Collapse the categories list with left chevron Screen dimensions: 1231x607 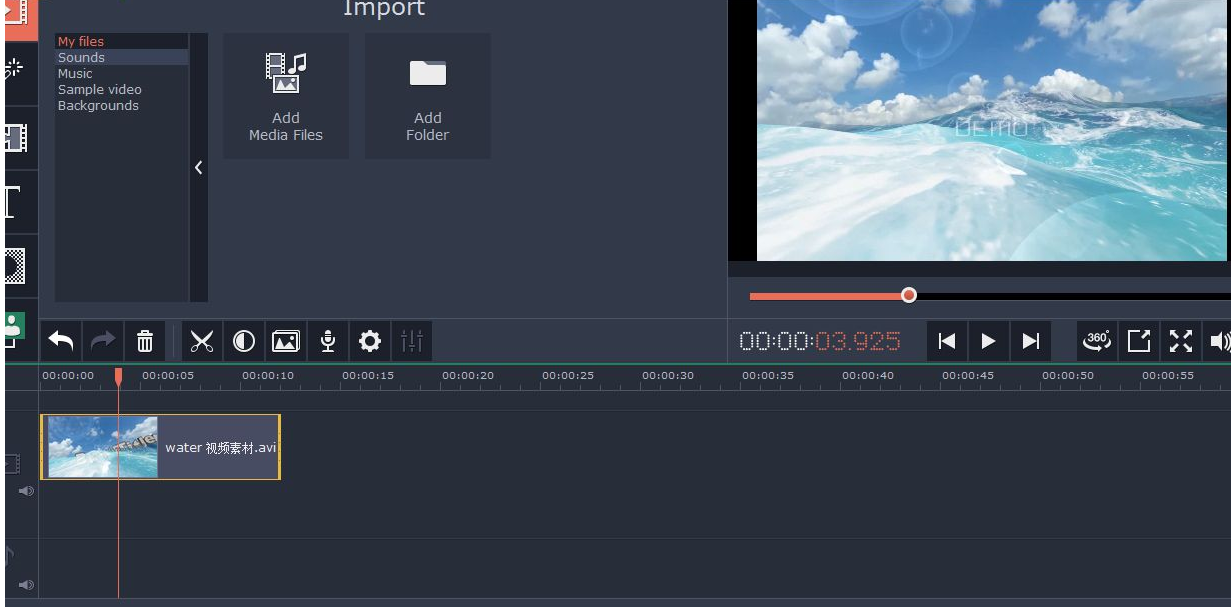(199, 168)
